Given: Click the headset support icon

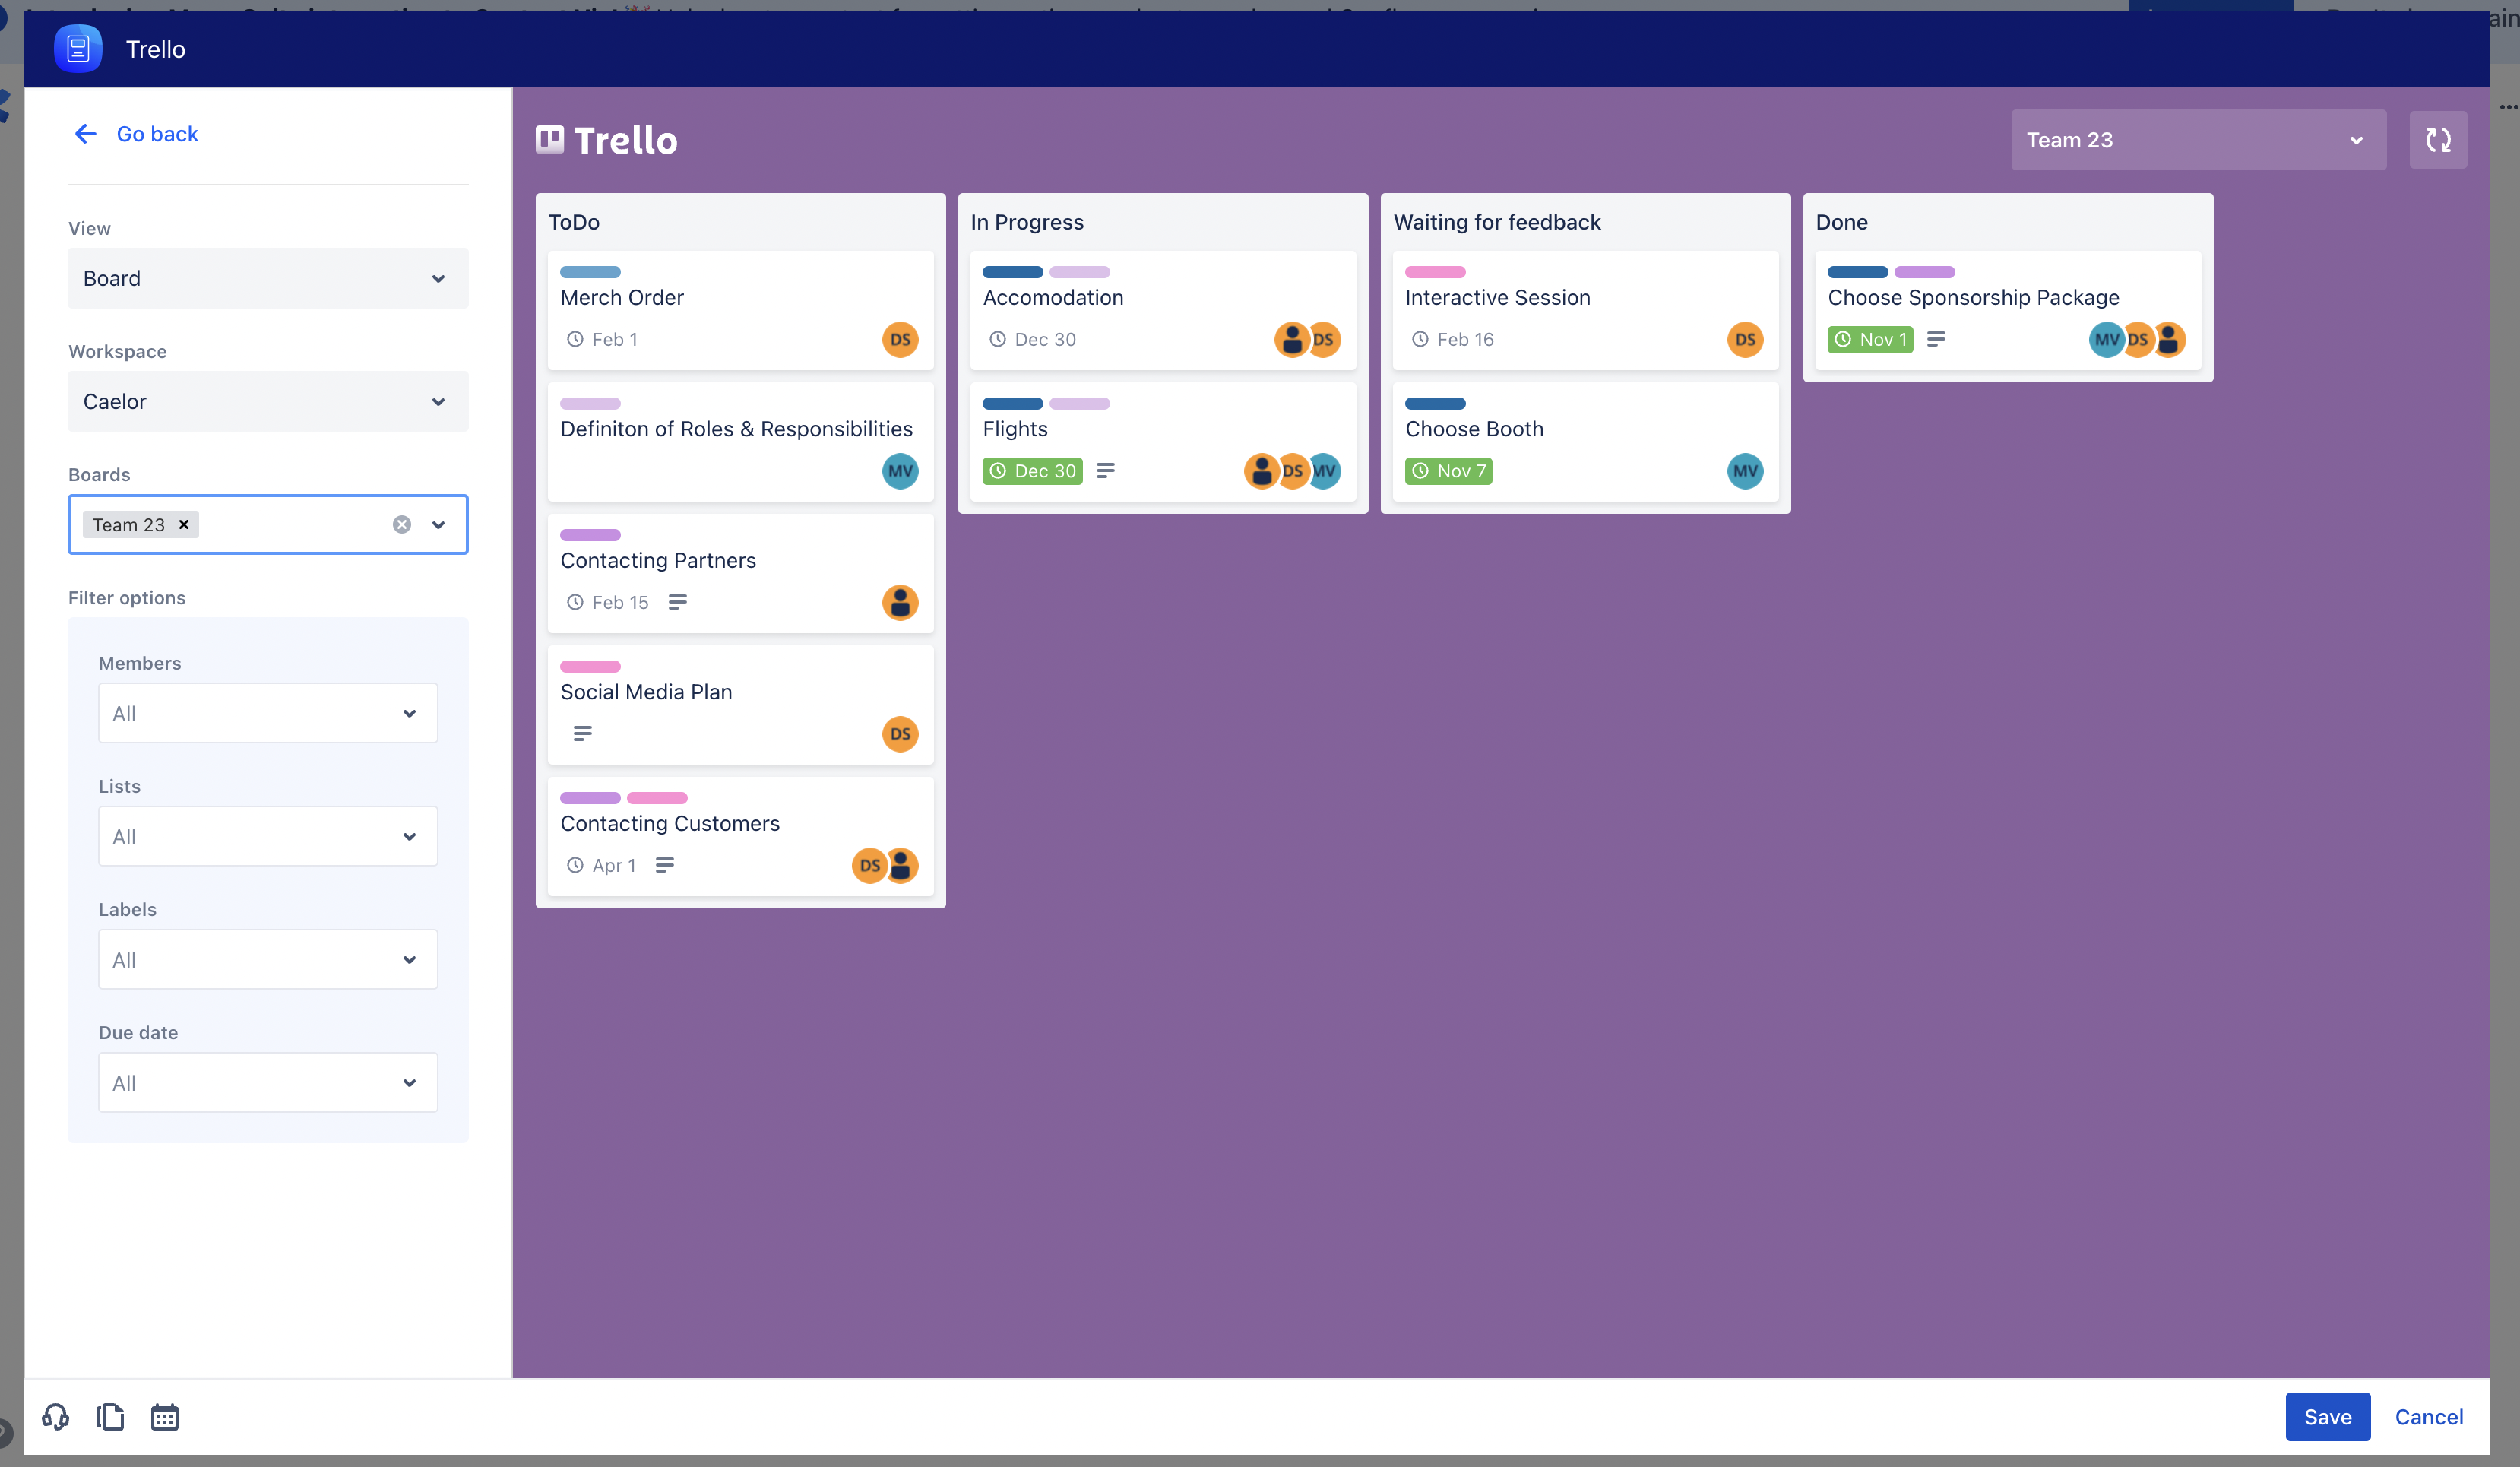Looking at the screenshot, I should [55, 1416].
